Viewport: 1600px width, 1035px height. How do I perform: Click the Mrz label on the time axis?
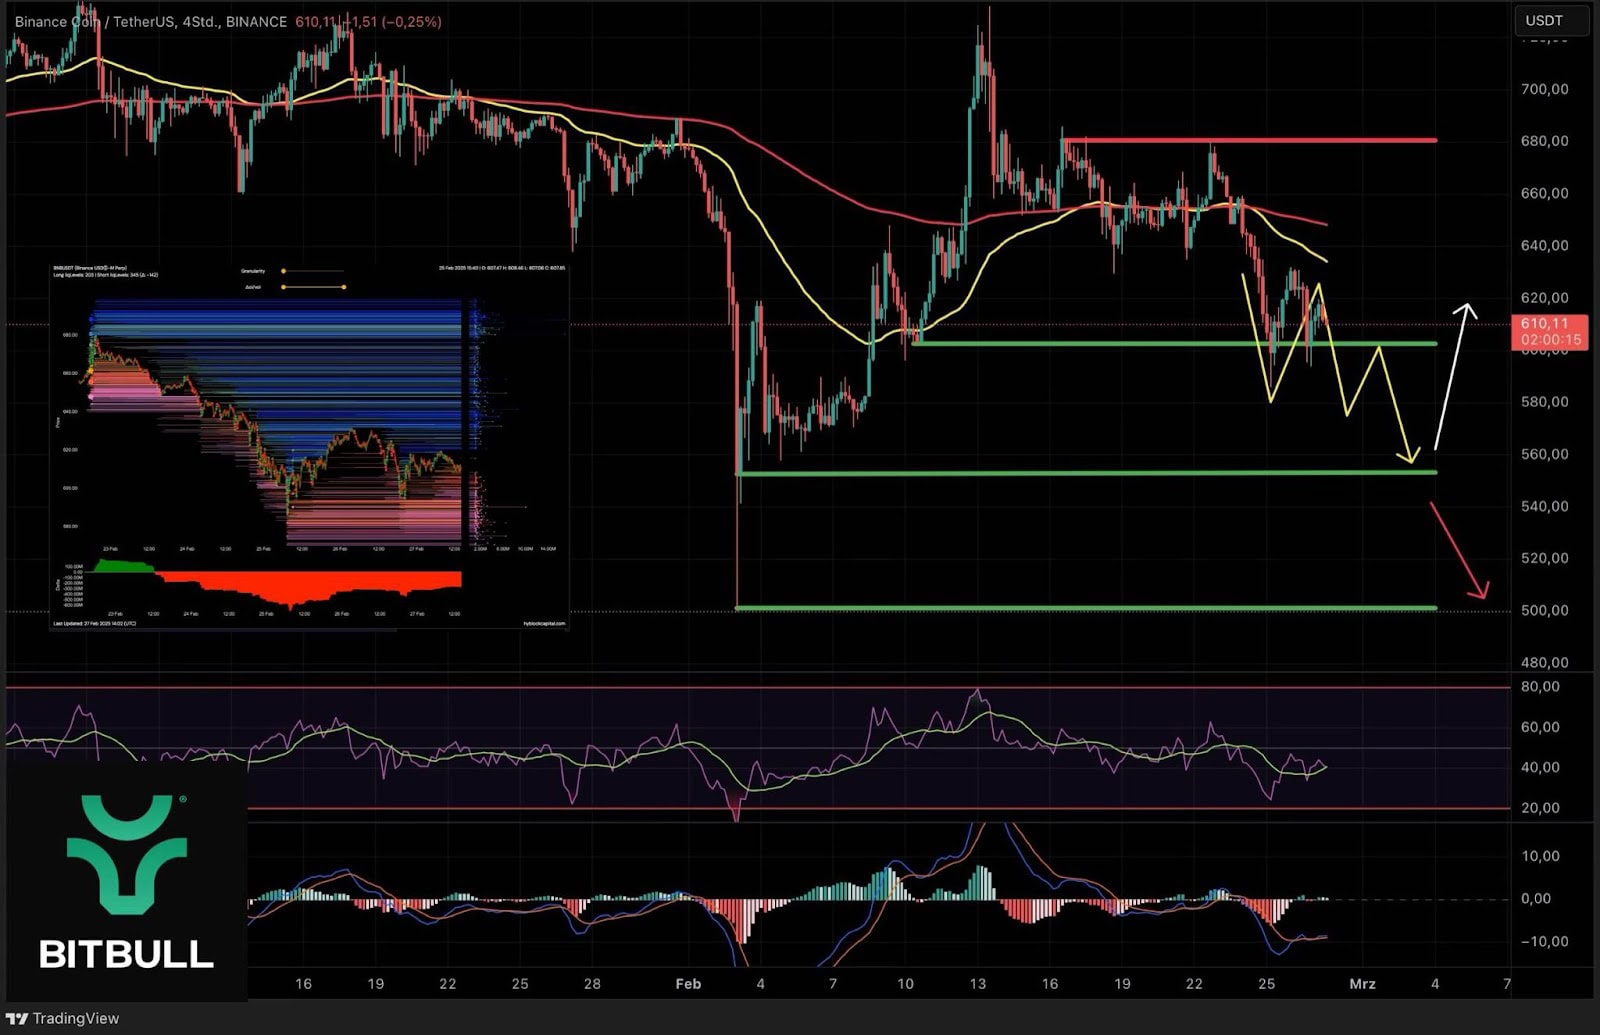point(1362,984)
